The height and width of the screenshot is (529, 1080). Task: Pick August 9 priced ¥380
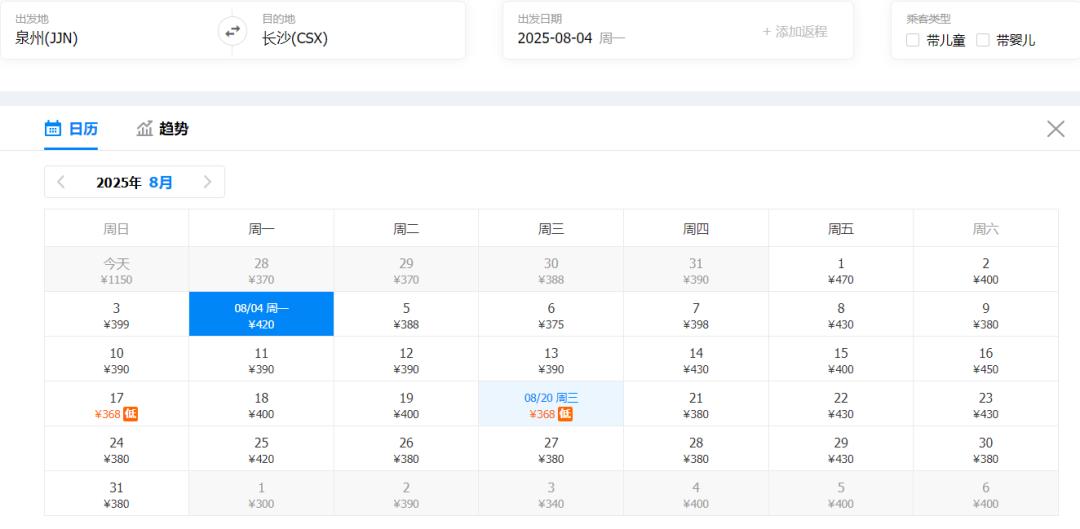(986, 314)
